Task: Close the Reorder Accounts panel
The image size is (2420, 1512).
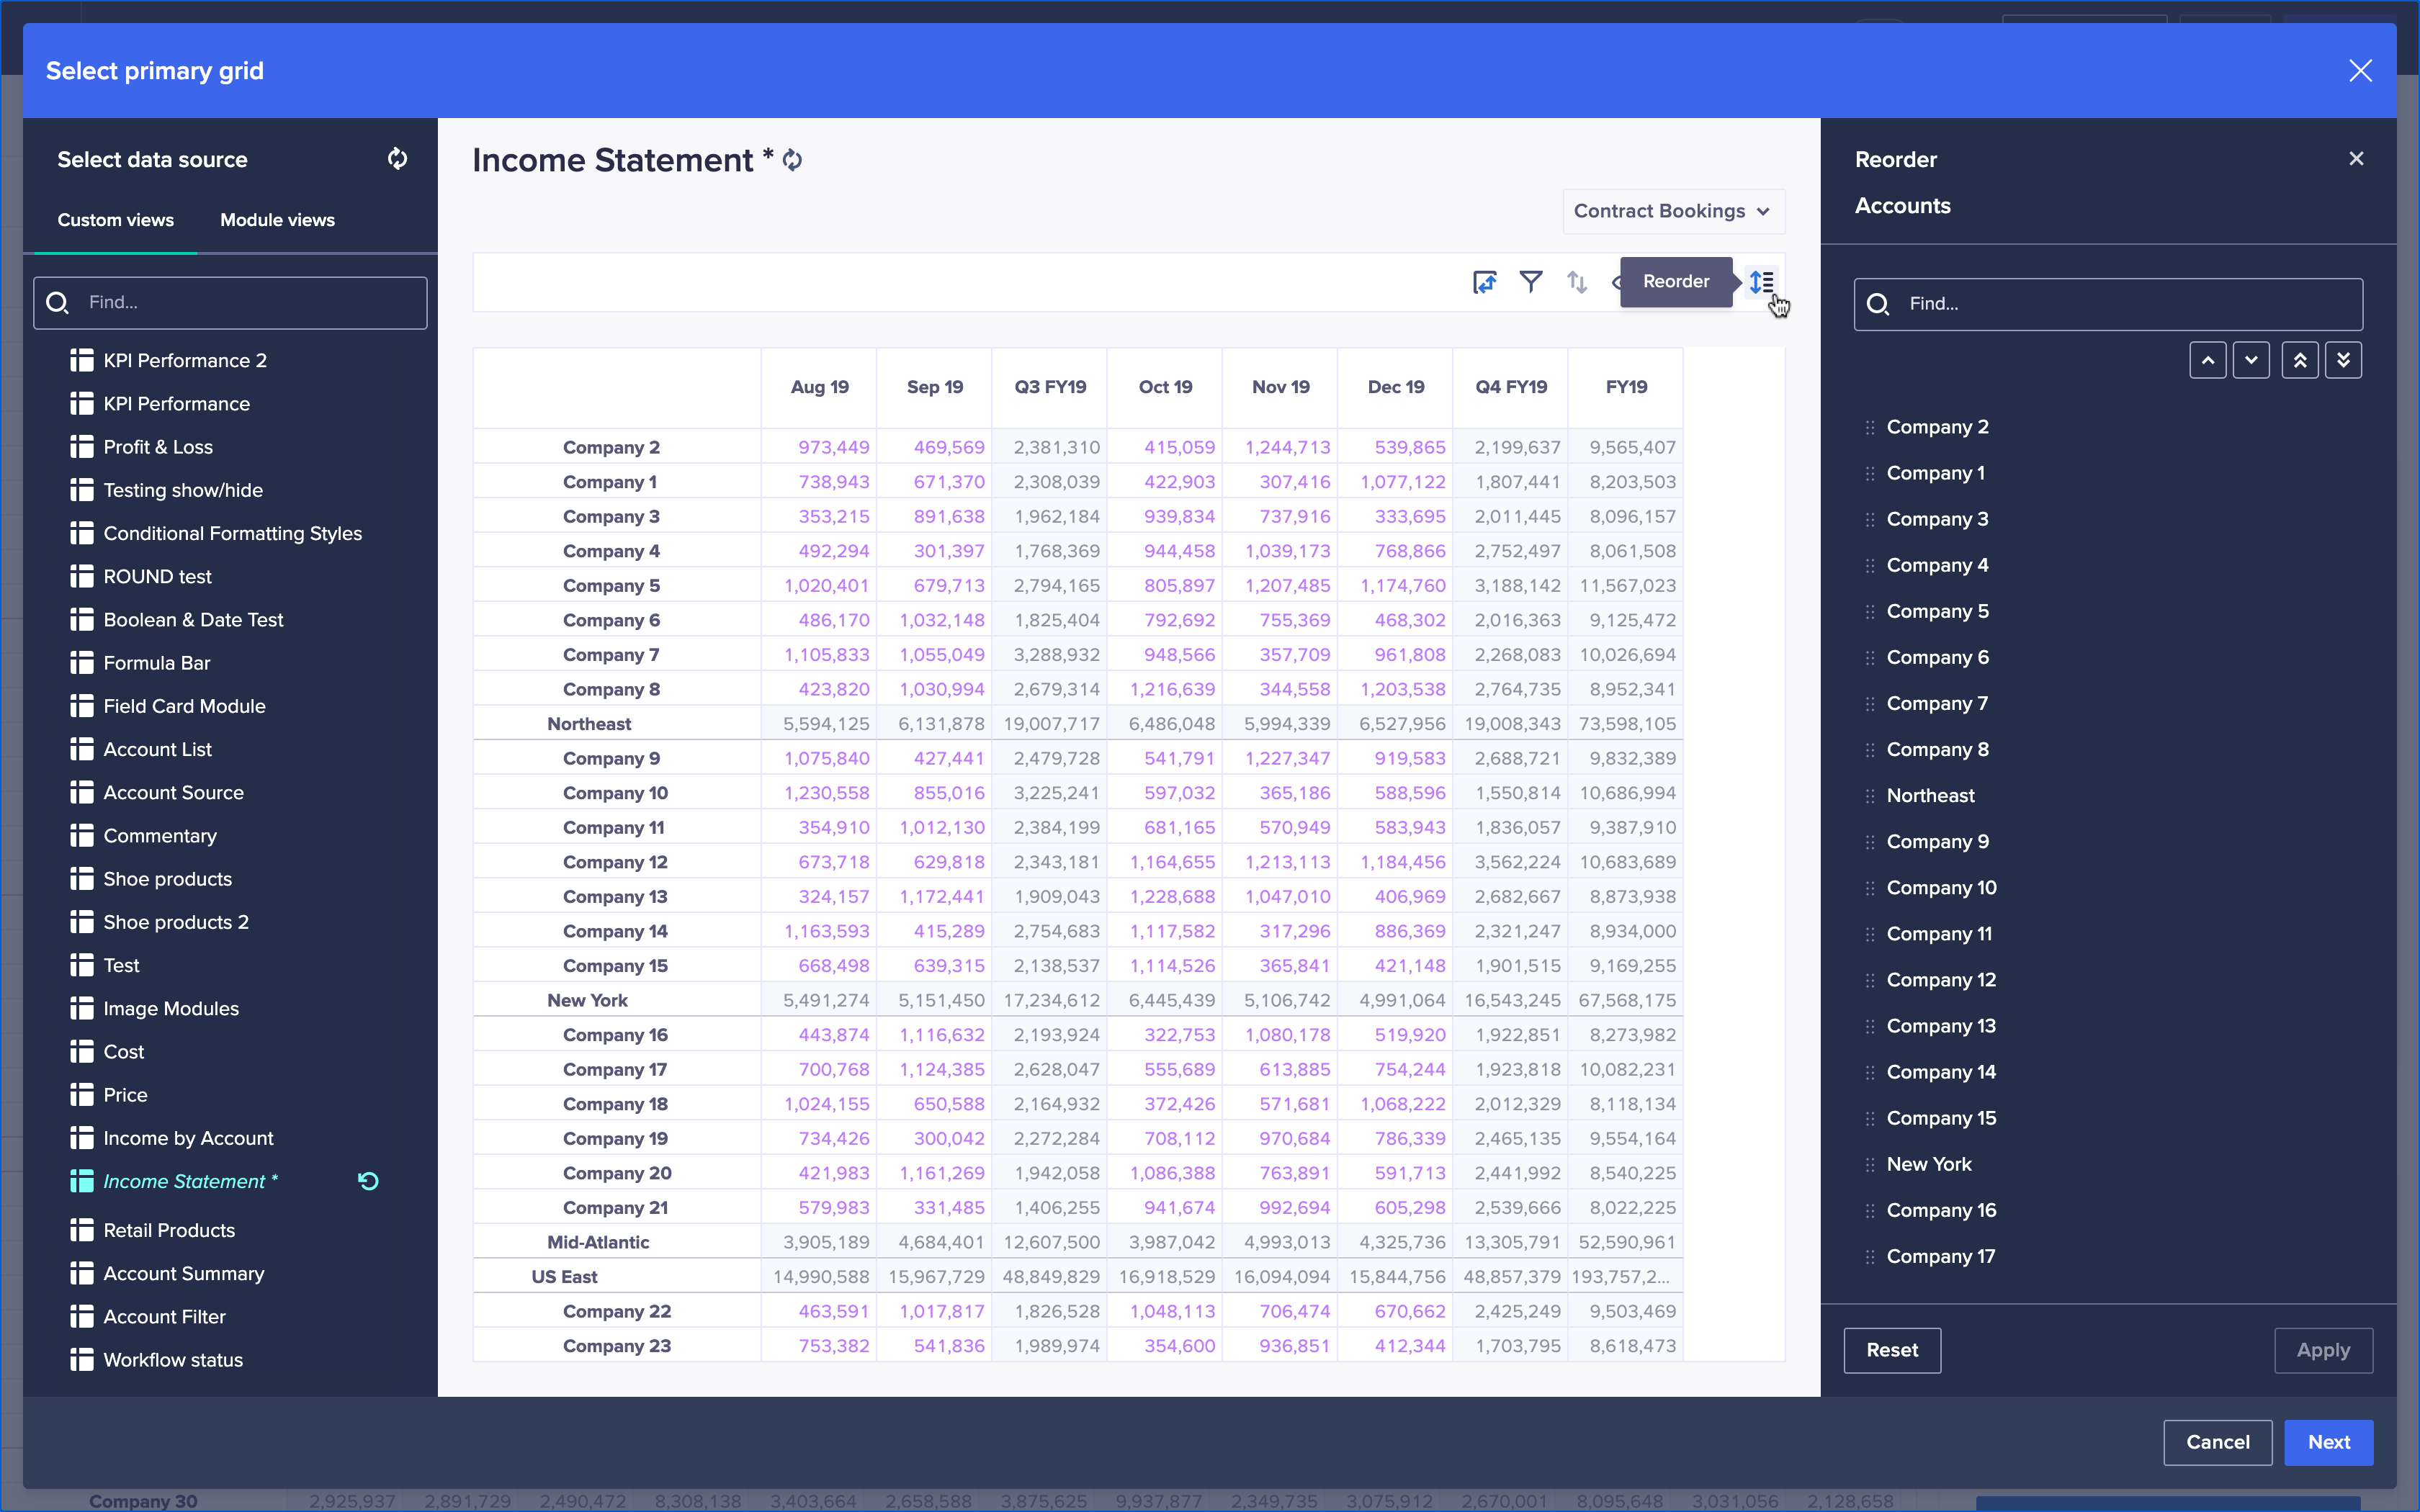Action: (x=2356, y=158)
